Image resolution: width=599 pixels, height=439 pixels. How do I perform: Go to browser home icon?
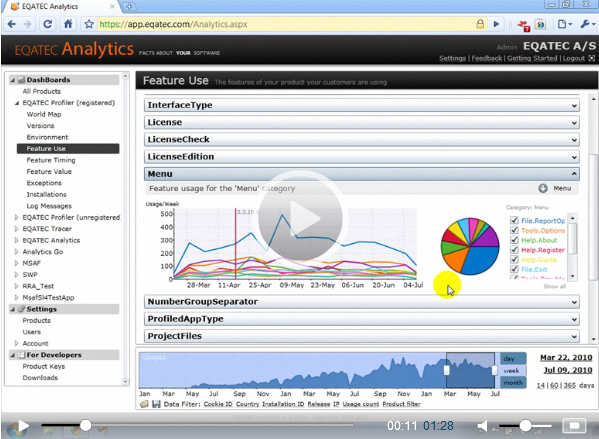point(68,24)
